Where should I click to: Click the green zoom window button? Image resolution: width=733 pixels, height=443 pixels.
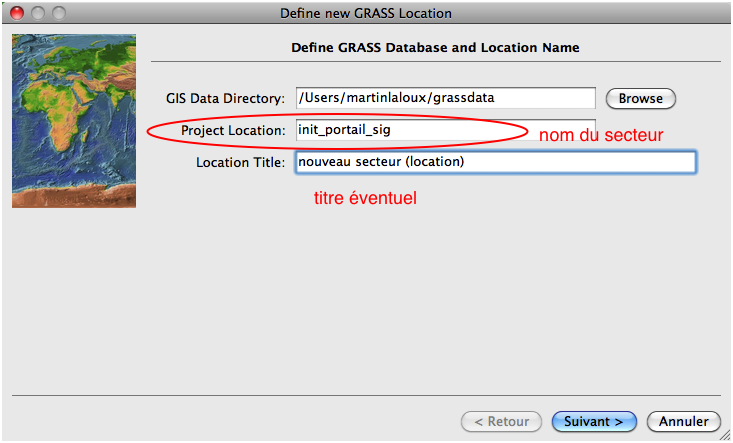click(58, 14)
